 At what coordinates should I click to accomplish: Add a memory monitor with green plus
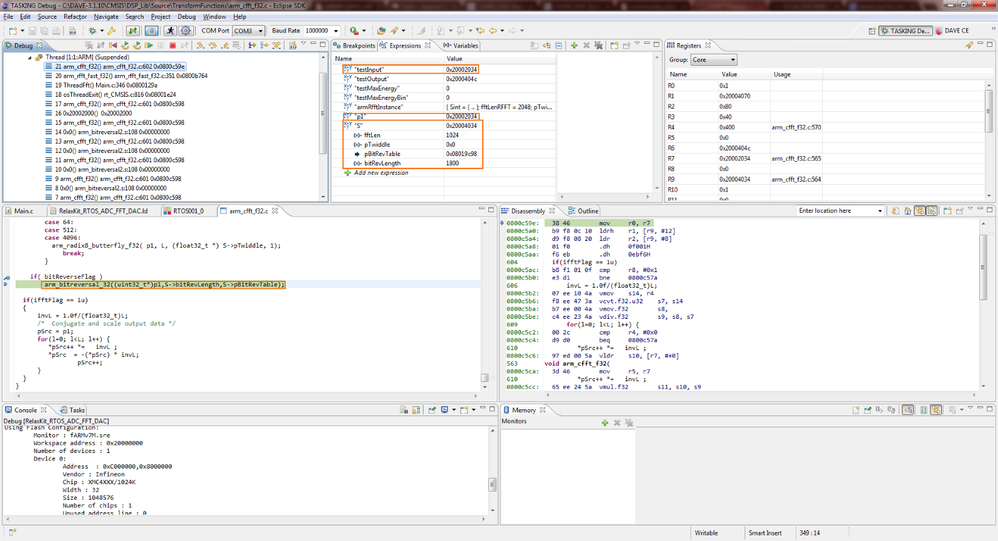point(605,423)
